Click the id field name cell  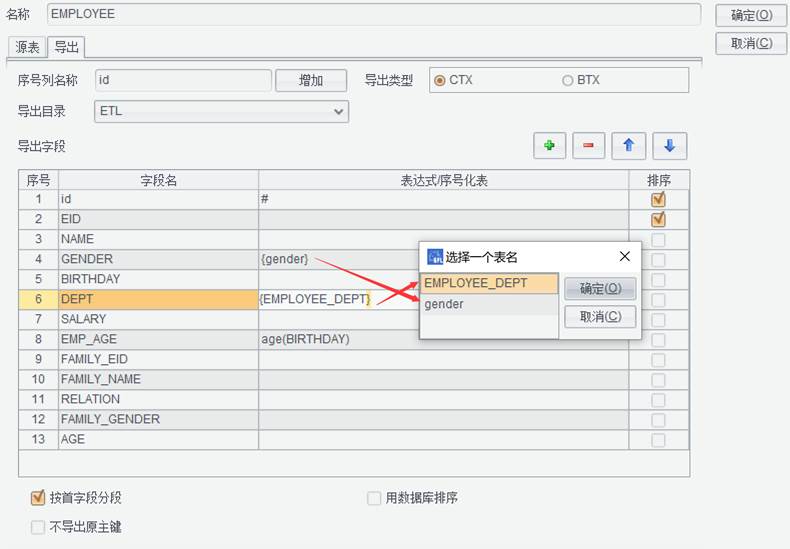click(158, 199)
